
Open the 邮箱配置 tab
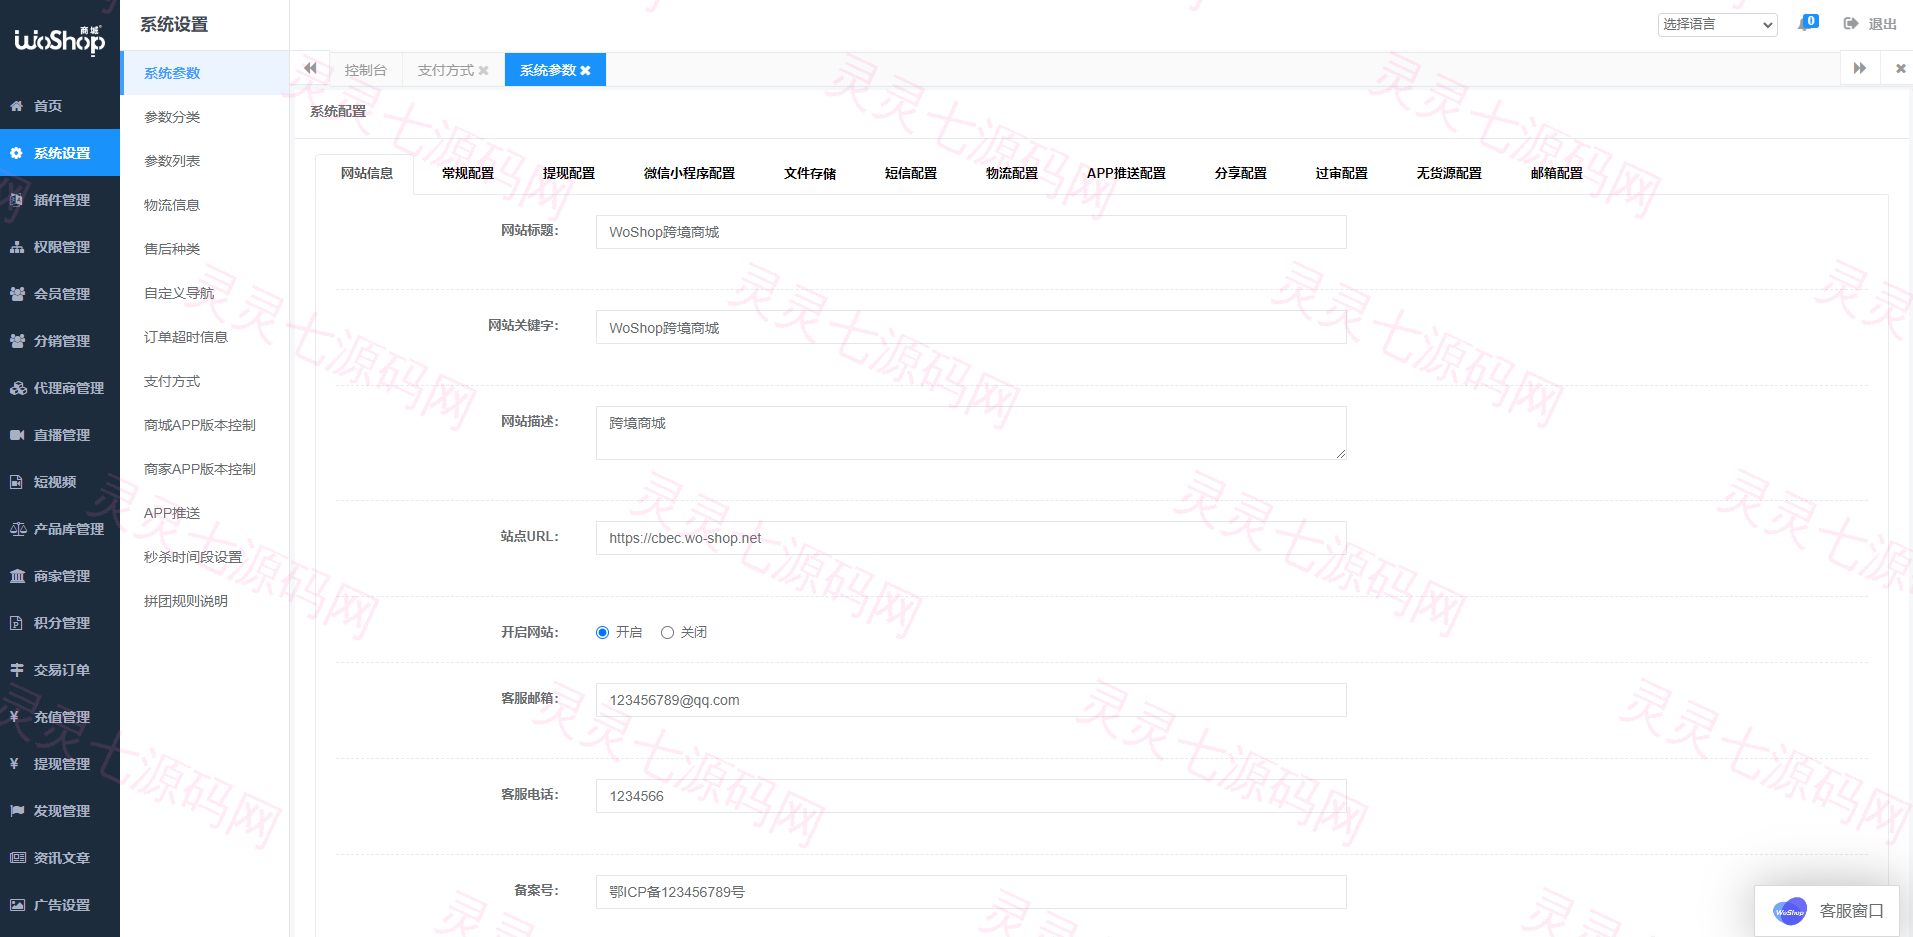tap(1557, 173)
